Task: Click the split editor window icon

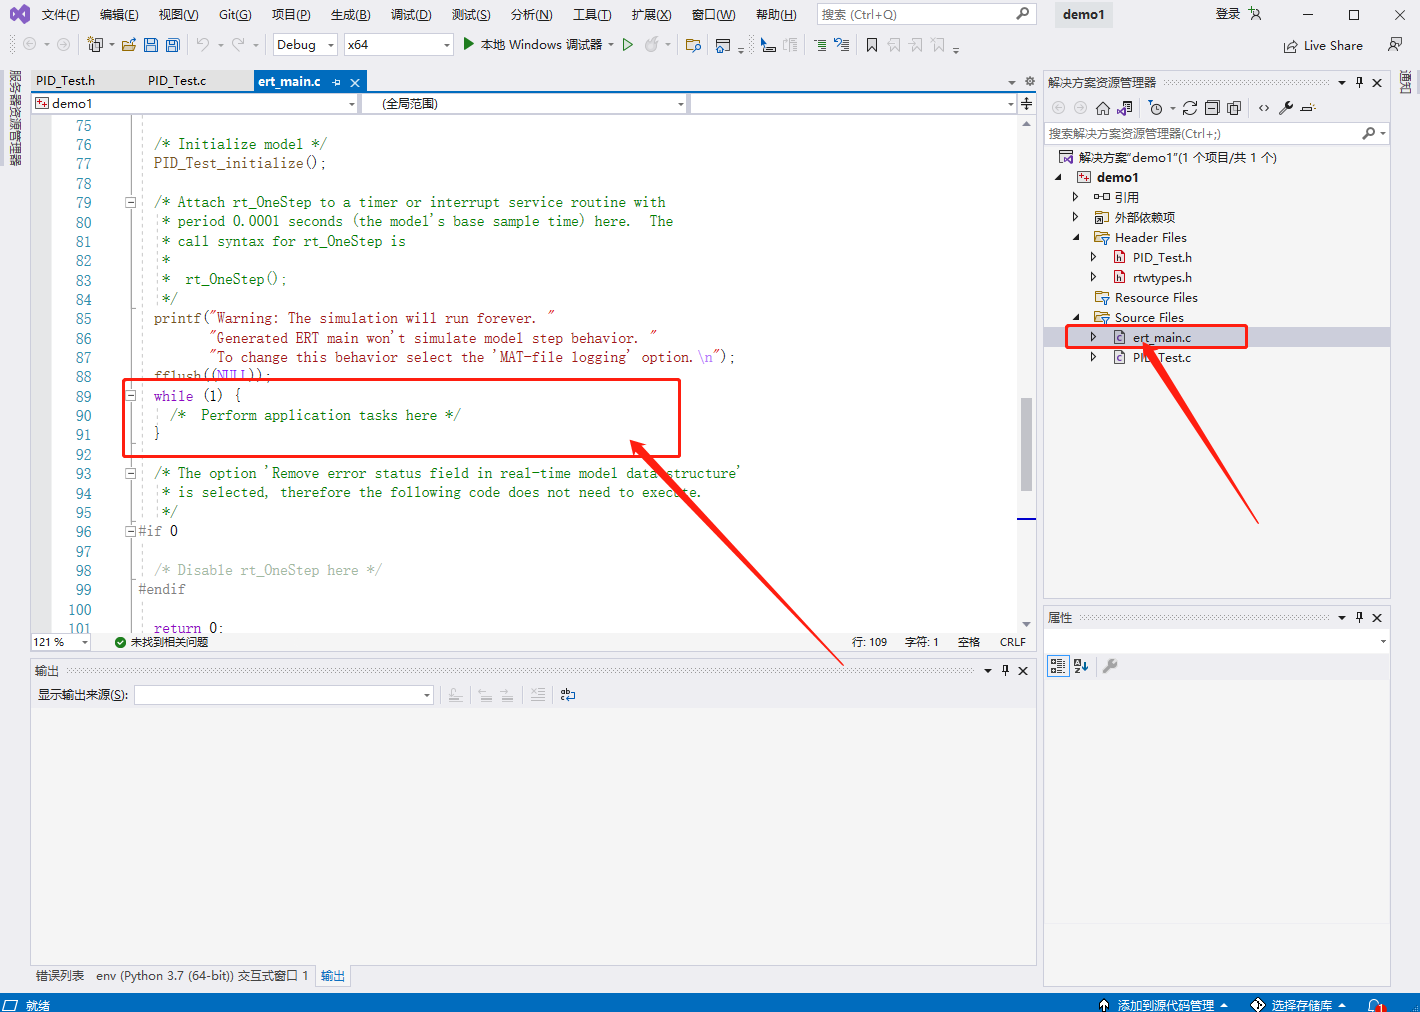Action: (x=1027, y=104)
